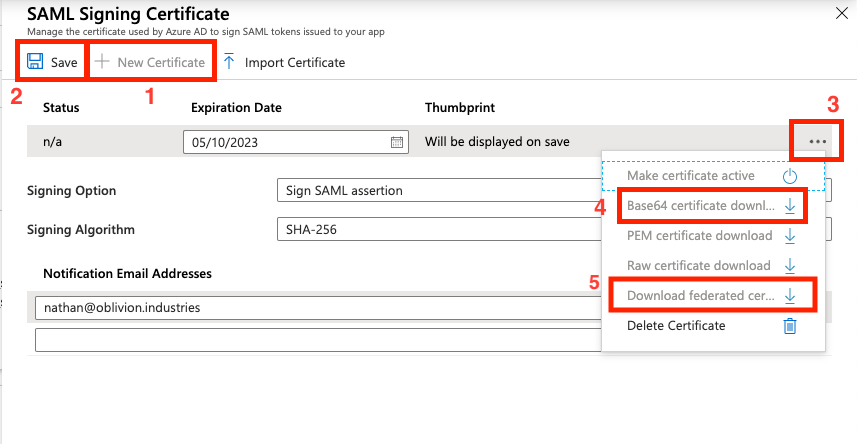
Task: Click the power icon beside Make certificate active
Action: 790,176
